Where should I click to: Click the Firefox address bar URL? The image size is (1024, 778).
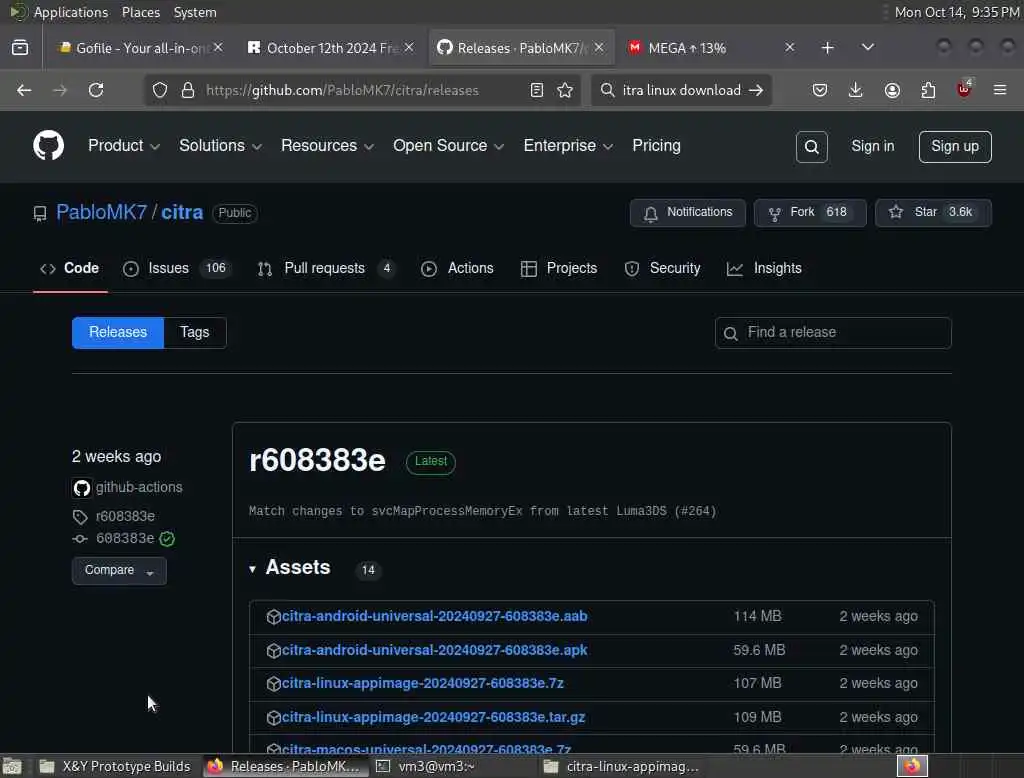coord(342,90)
